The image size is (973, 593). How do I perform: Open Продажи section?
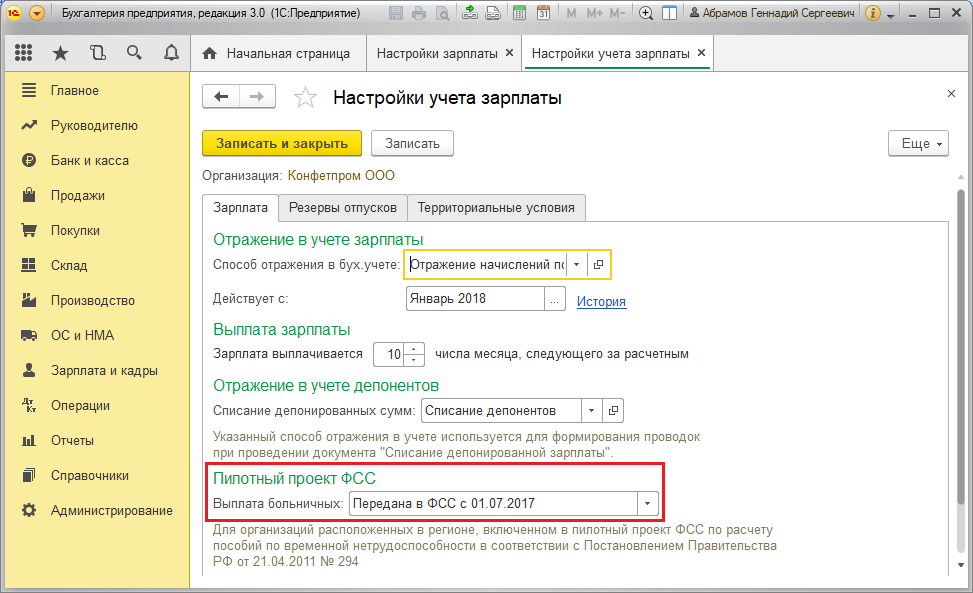(x=97, y=195)
